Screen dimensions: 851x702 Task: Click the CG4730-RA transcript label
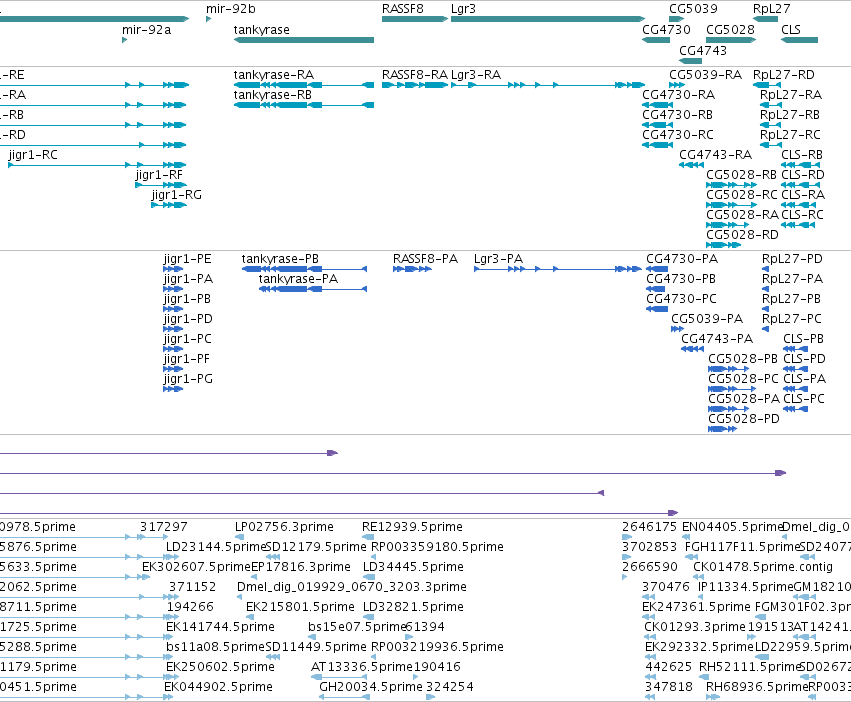(678, 94)
